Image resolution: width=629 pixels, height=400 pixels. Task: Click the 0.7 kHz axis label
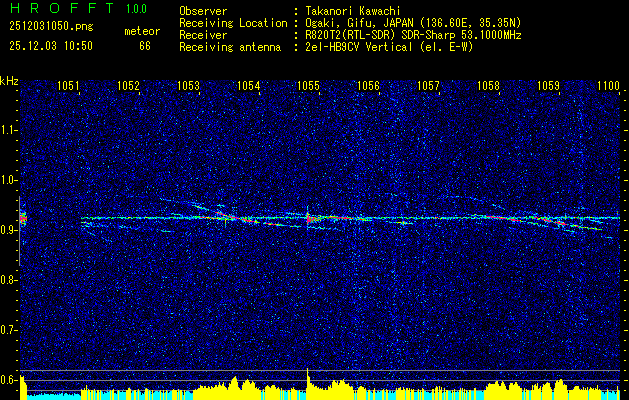click(8, 330)
